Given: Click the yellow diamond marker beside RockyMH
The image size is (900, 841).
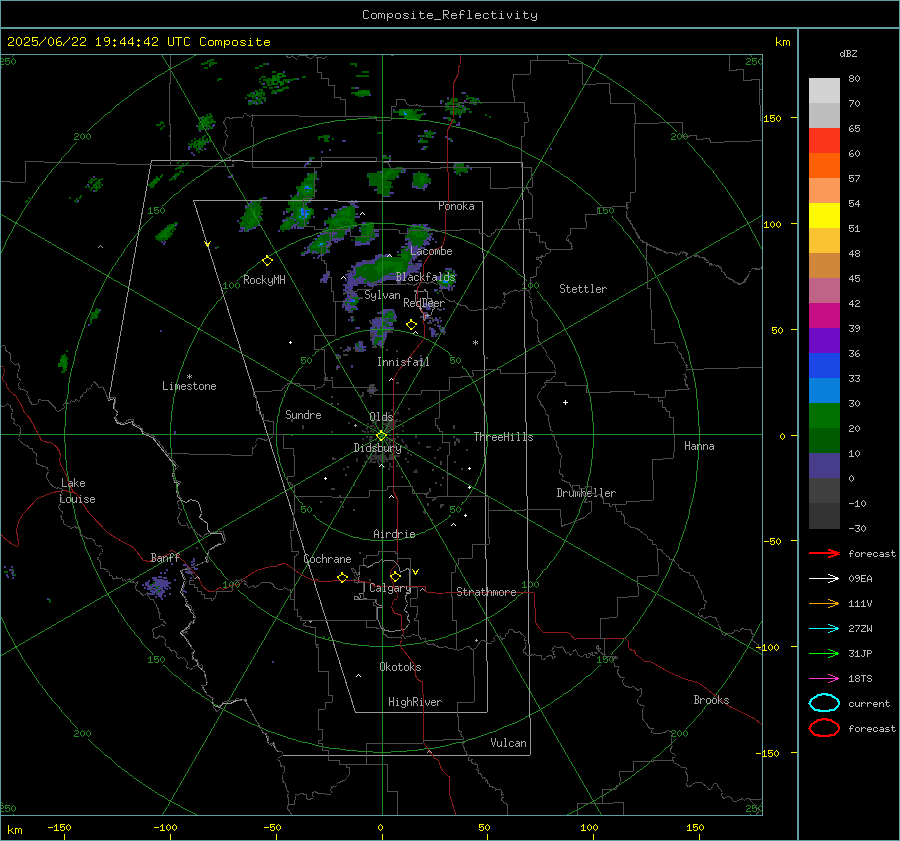Looking at the screenshot, I should (267, 261).
